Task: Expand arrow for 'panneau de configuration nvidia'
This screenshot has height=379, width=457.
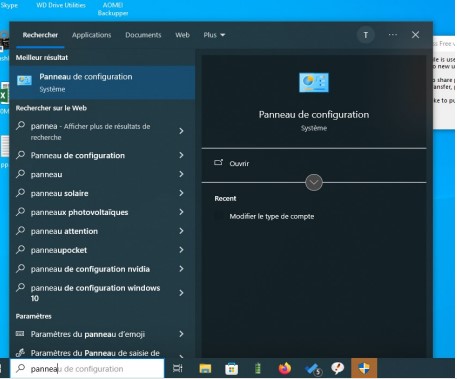Action: 181,269
